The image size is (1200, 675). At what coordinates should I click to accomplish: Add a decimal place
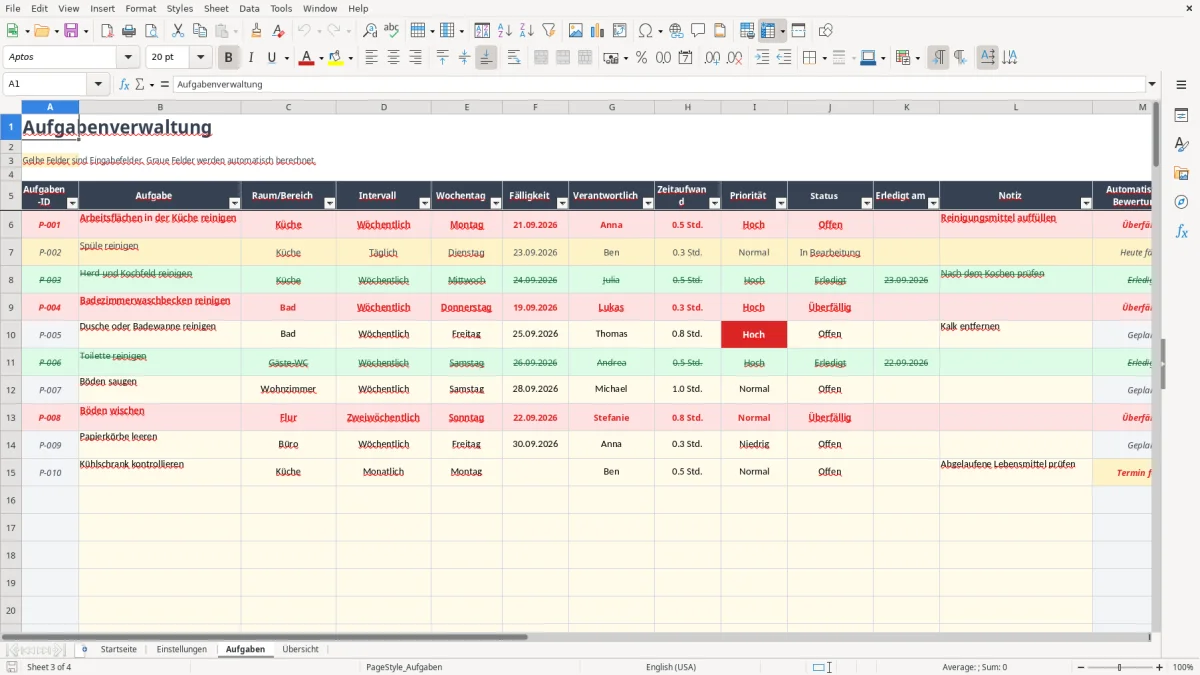(x=712, y=58)
